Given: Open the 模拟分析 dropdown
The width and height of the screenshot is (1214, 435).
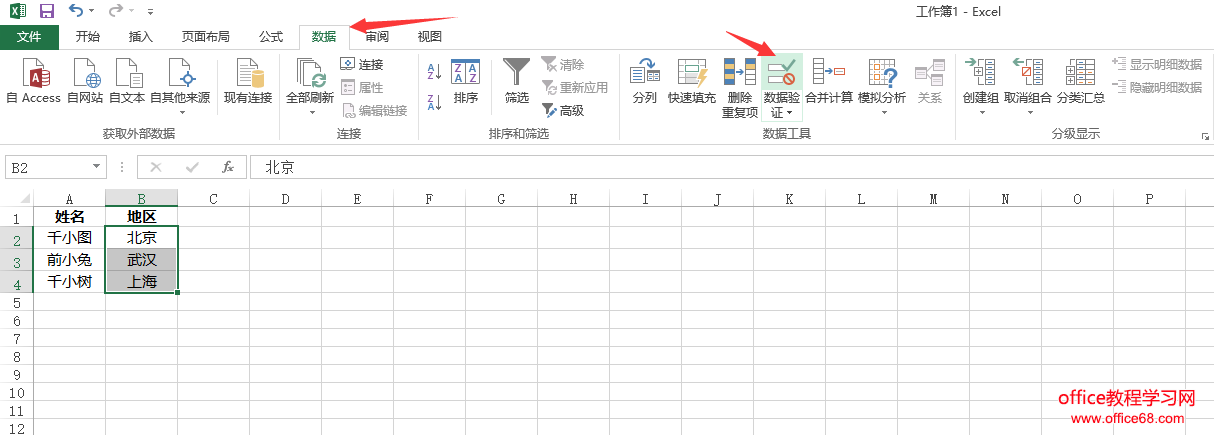Looking at the screenshot, I should click(882, 86).
